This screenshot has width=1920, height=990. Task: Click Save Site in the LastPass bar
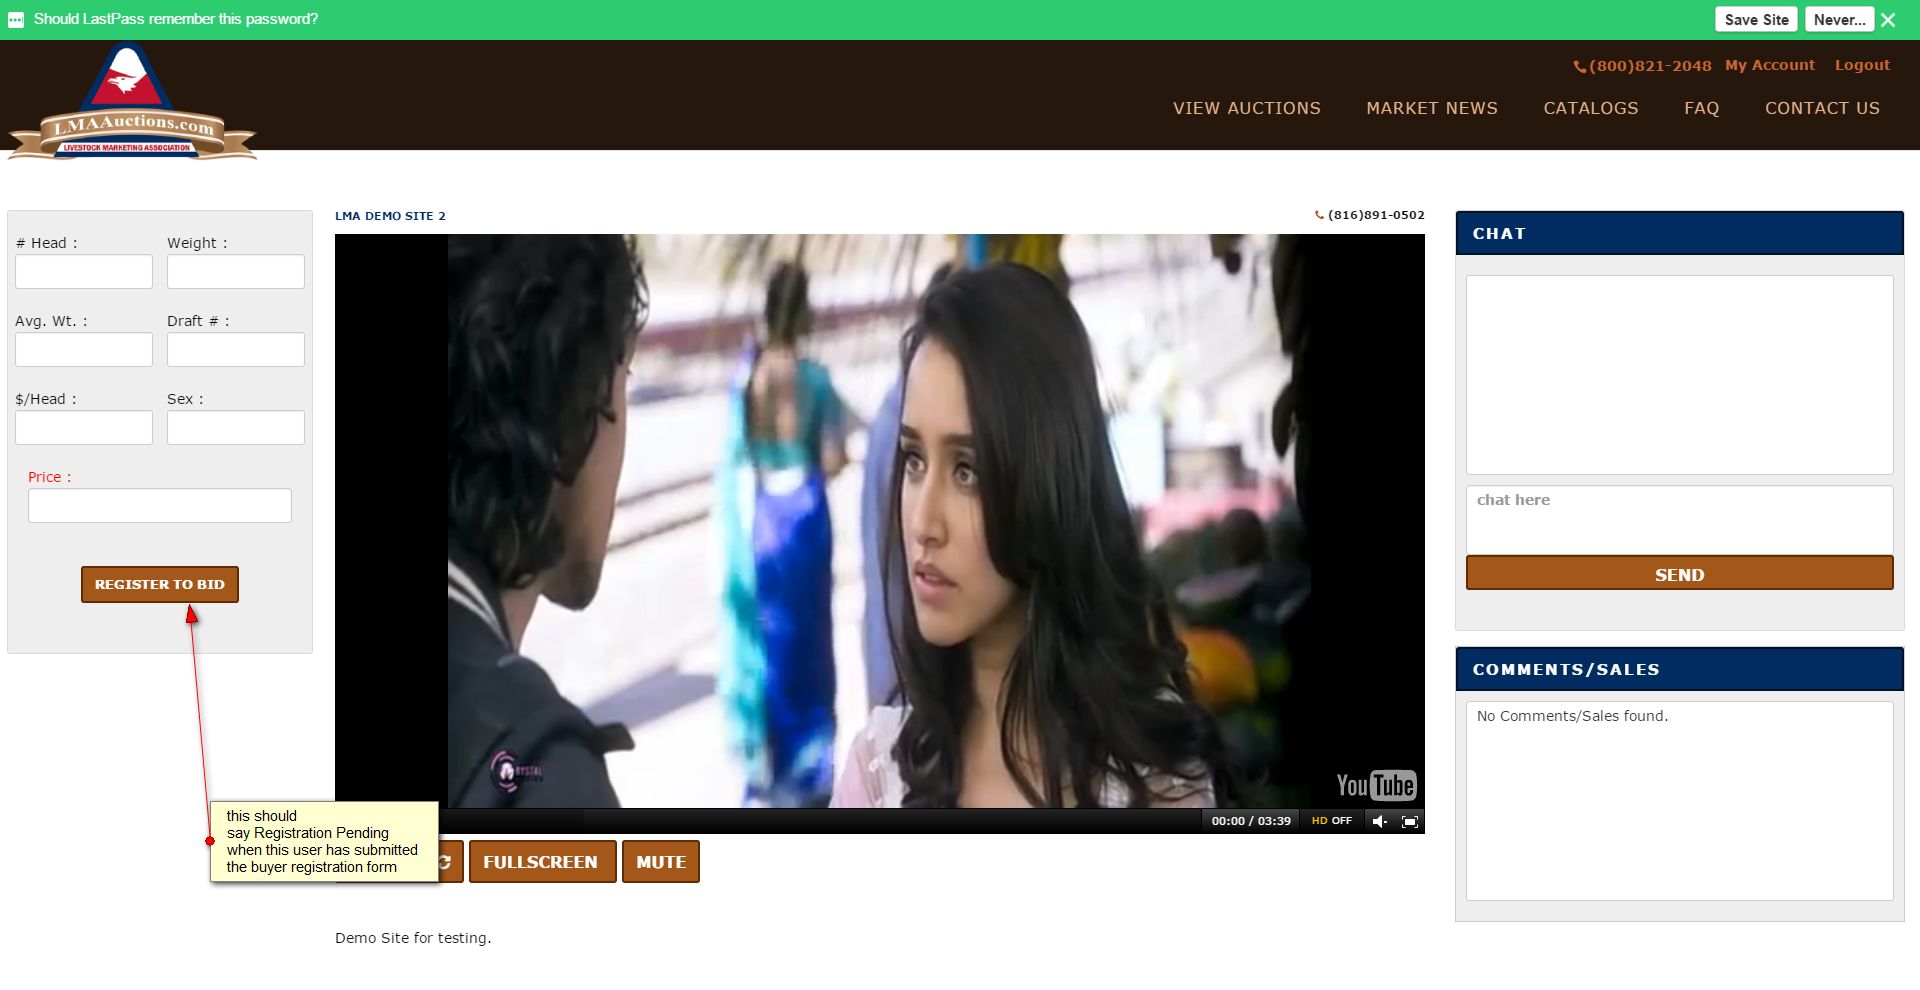[x=1756, y=19]
